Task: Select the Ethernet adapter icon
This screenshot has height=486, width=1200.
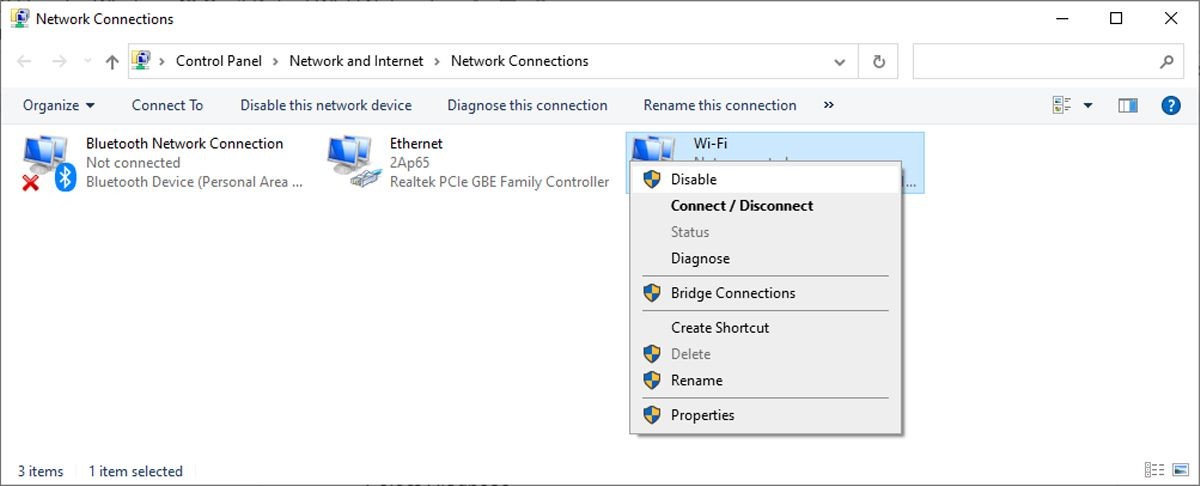Action: [356, 163]
